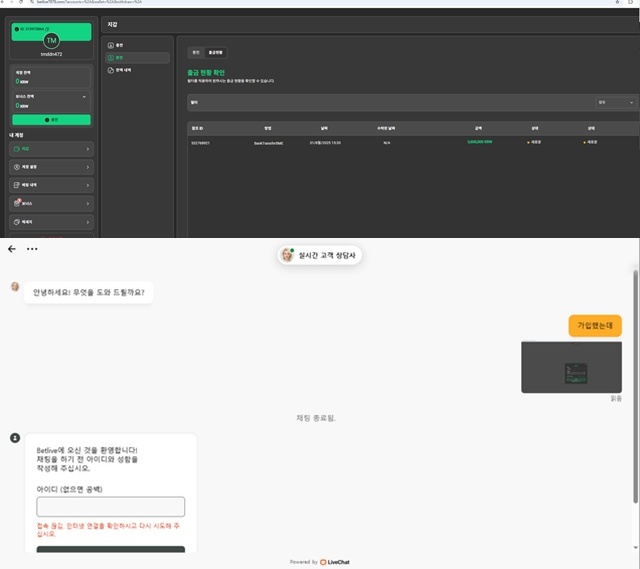This screenshot has height=569, width=640.
Task: Click the 아이디 input field in the chat form
Action: (x=111, y=506)
